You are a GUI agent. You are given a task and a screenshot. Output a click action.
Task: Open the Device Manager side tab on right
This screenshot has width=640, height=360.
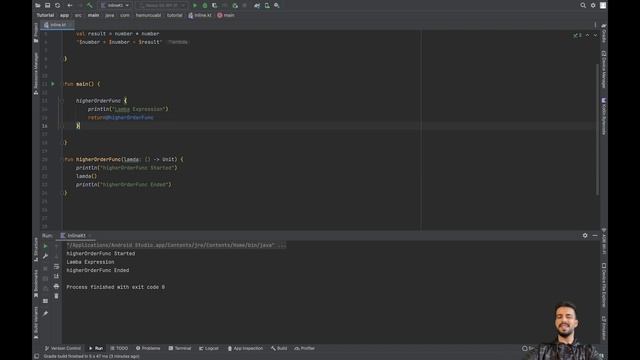604,69
